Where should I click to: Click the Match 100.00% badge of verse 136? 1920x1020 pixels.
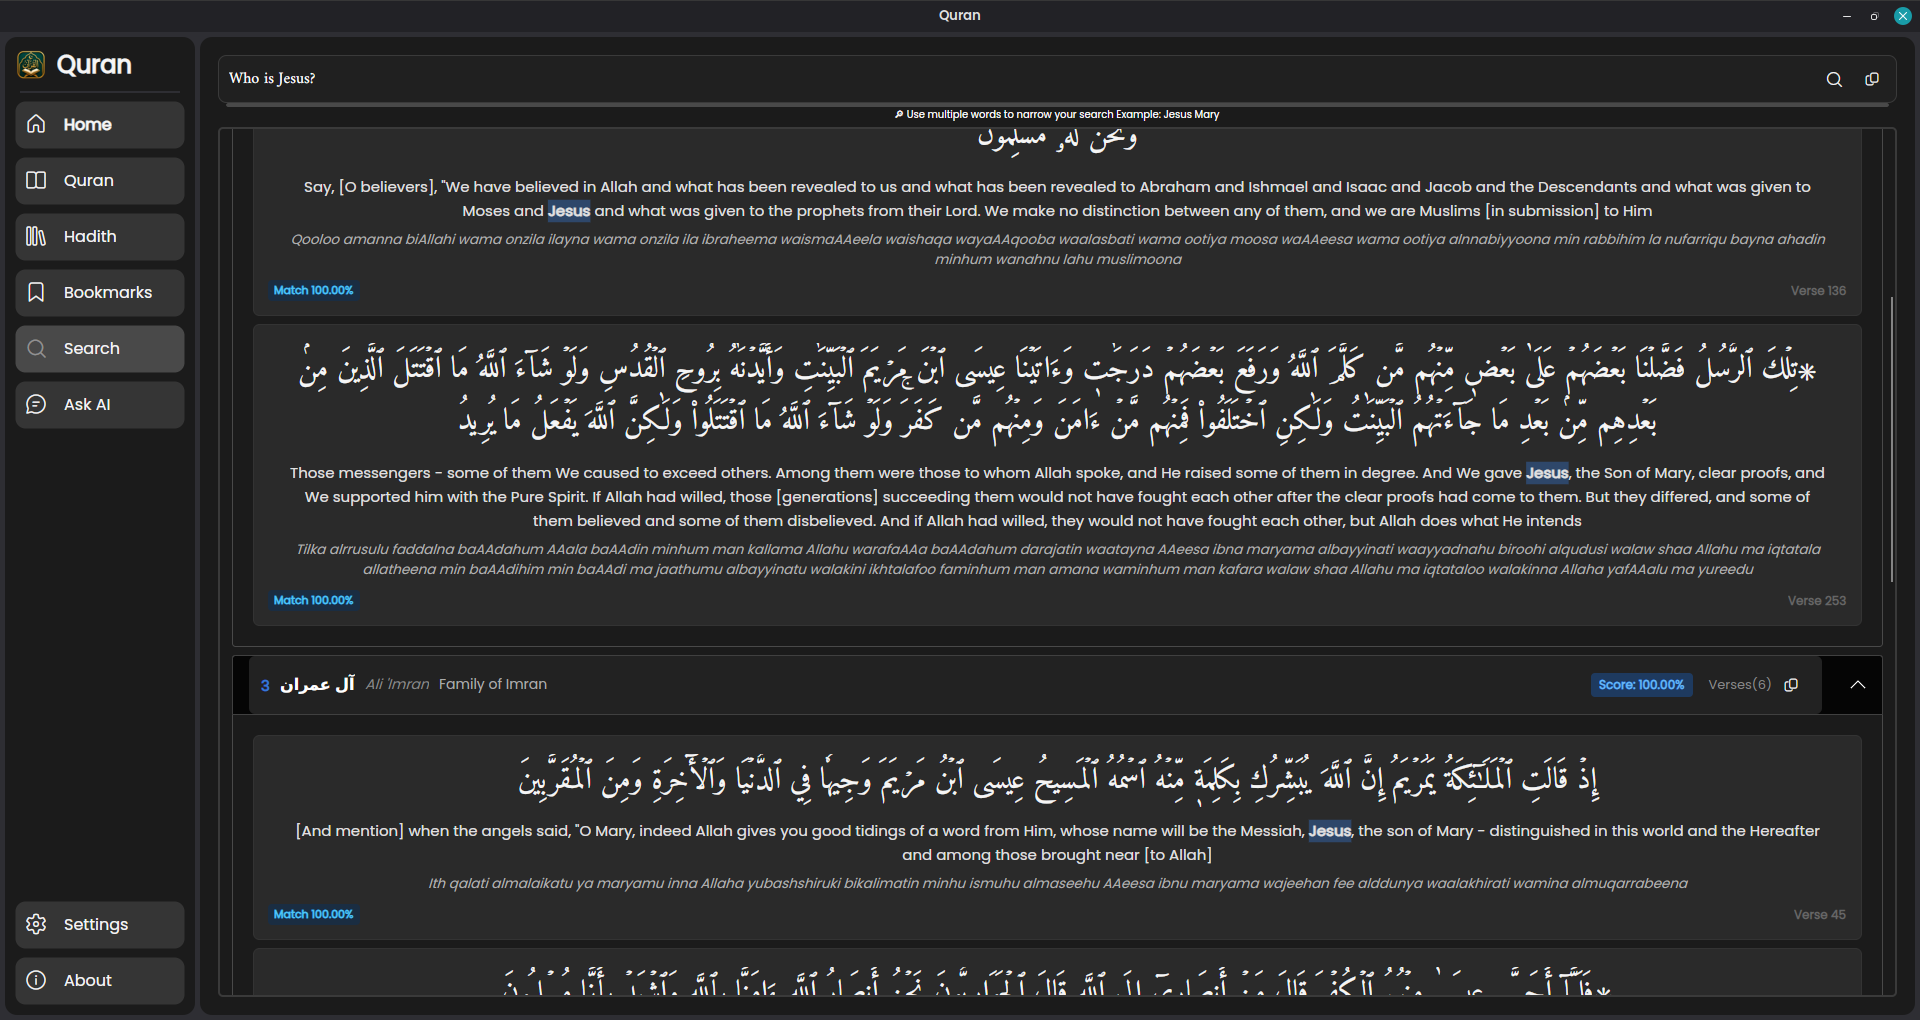click(313, 291)
